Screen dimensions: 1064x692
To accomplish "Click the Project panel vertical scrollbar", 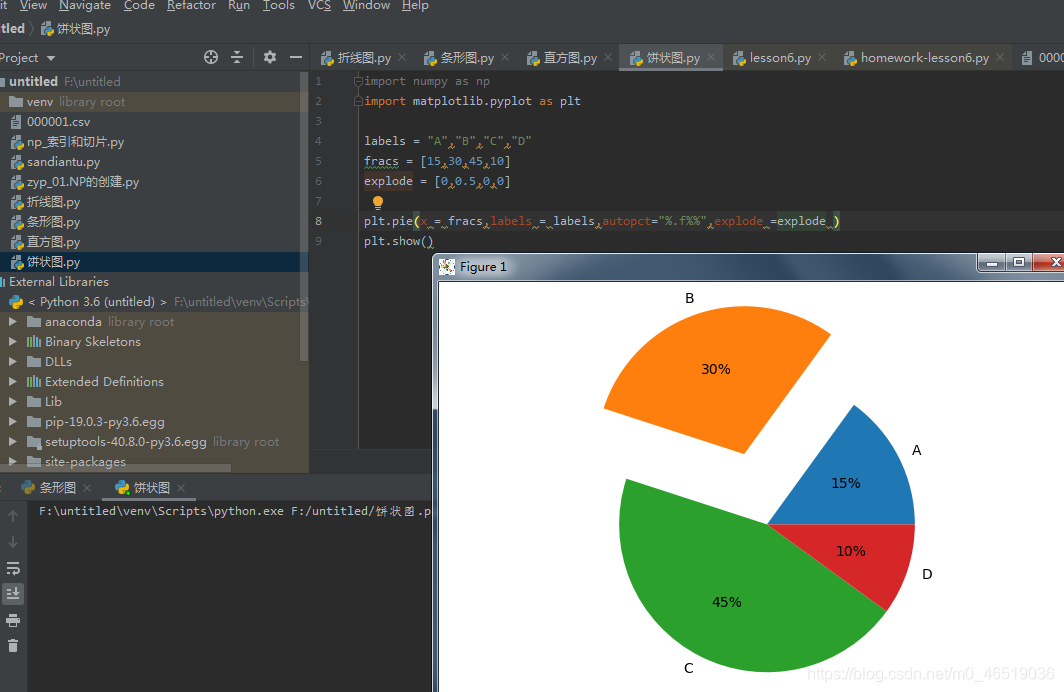I will coord(303,217).
